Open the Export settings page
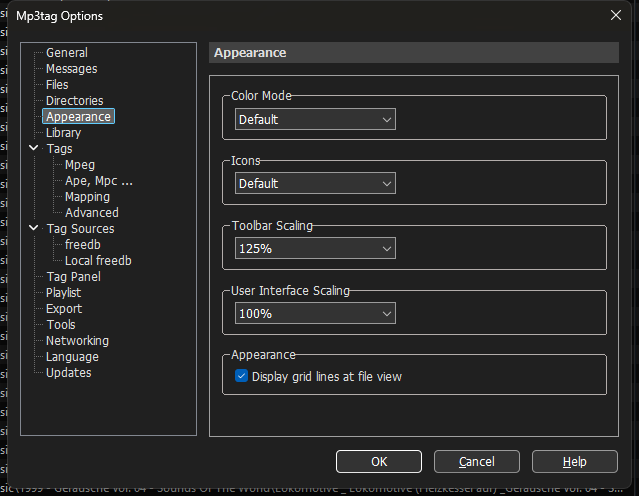 (x=64, y=309)
